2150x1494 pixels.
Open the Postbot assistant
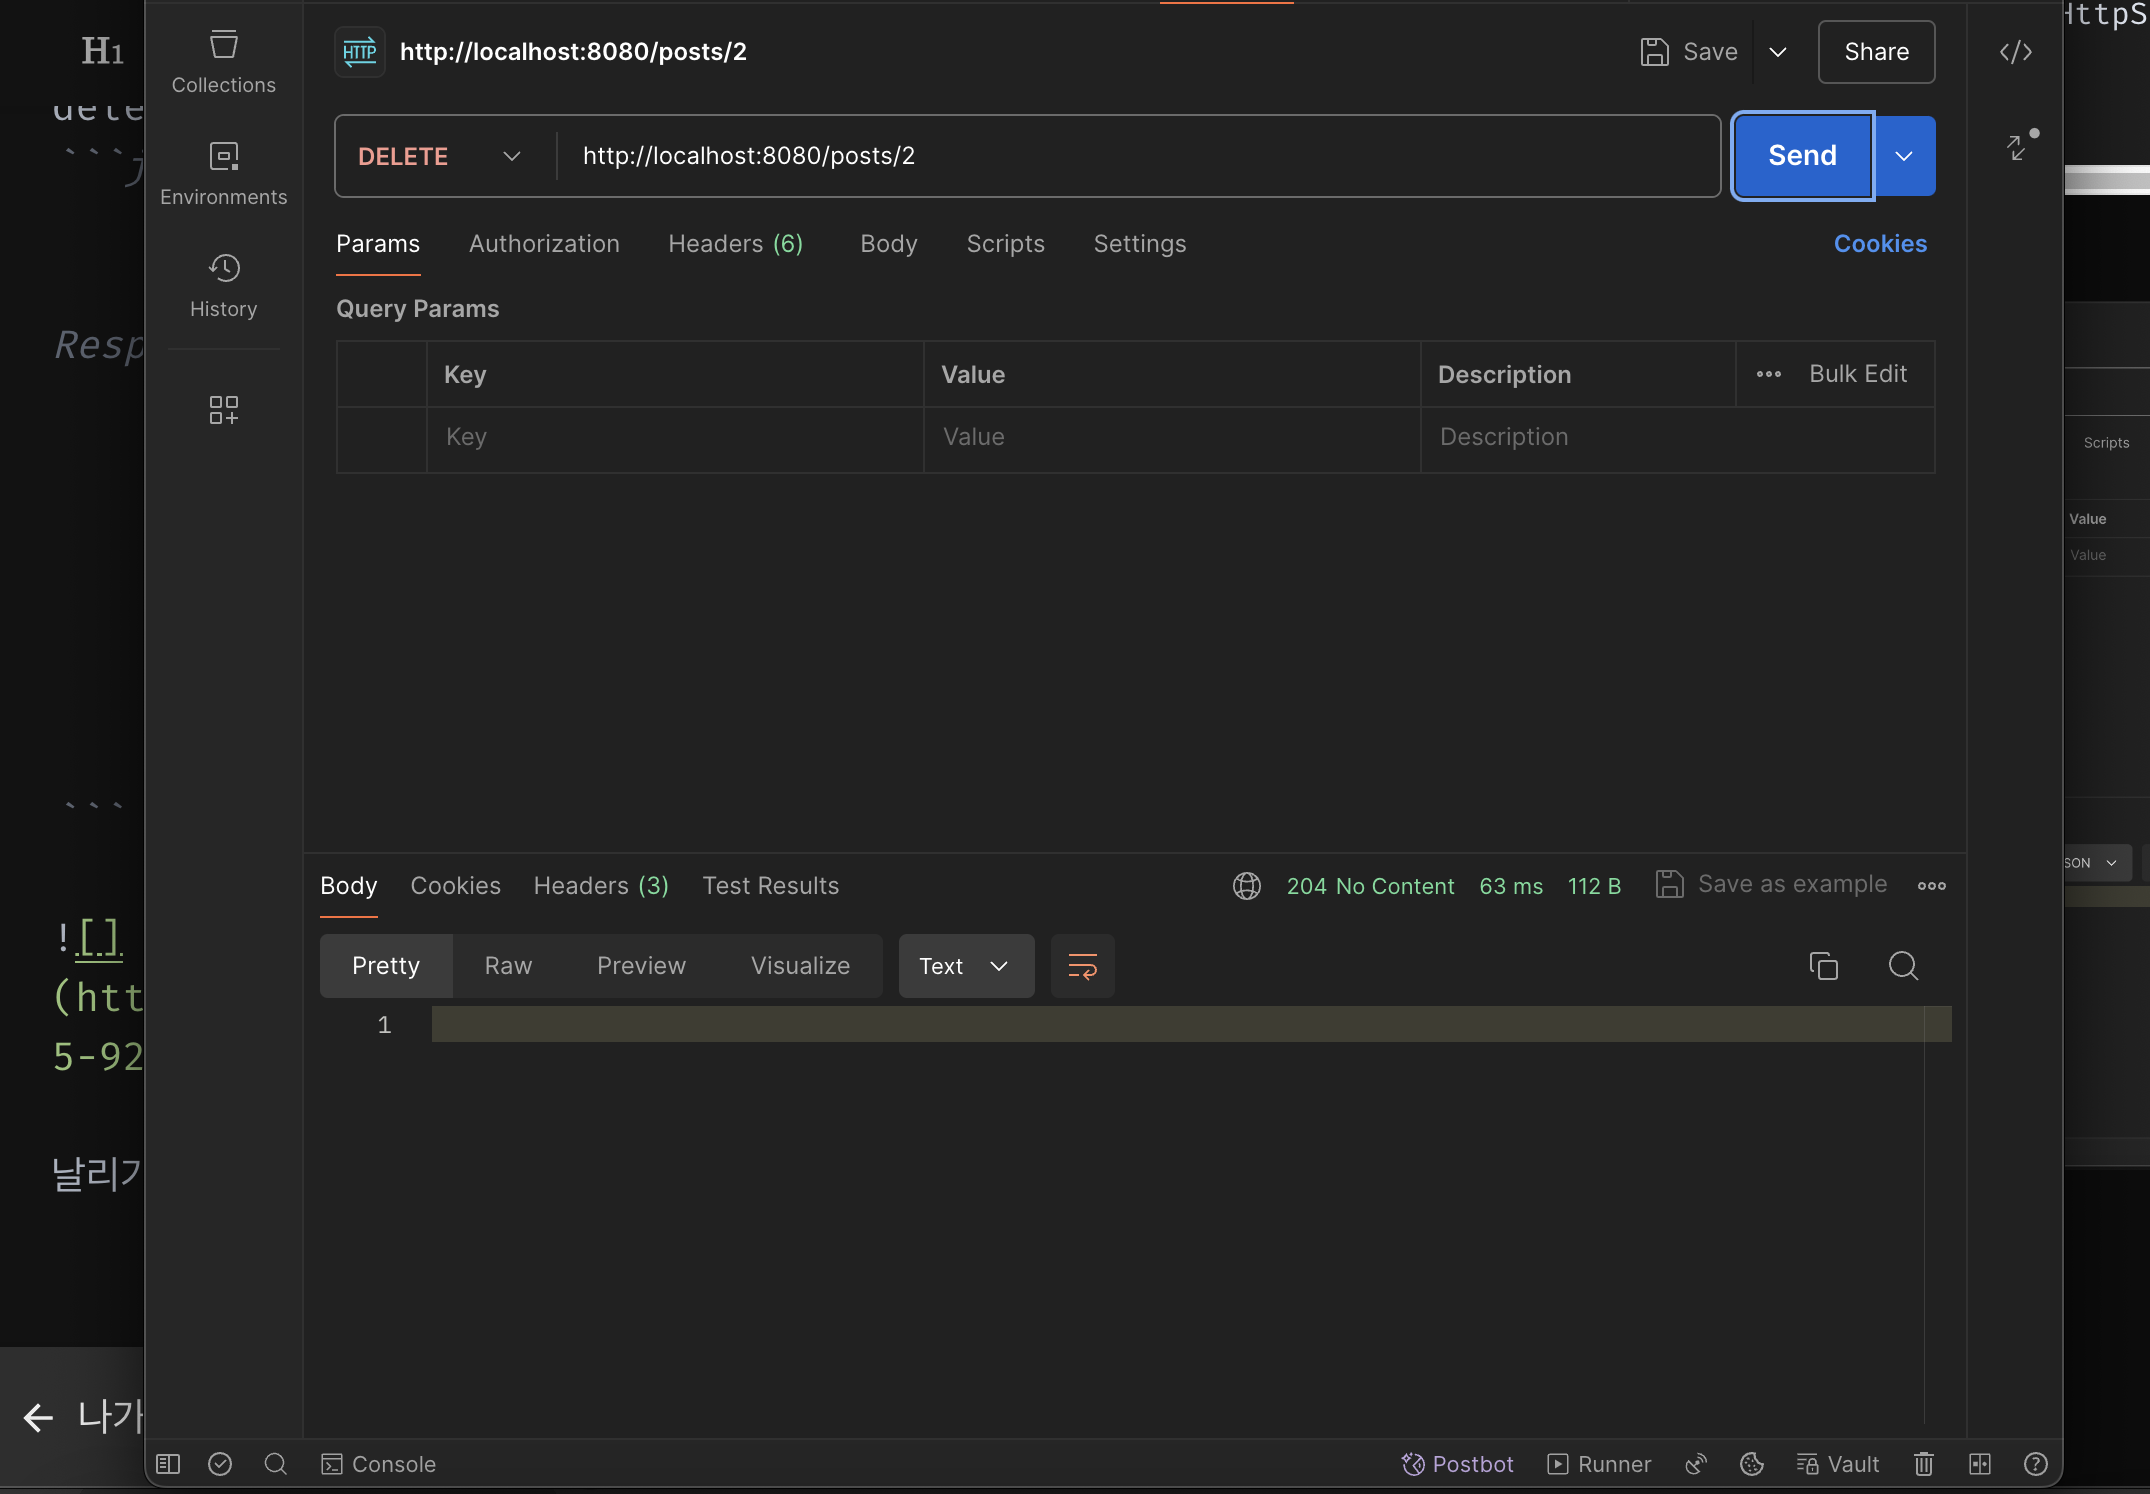point(1457,1464)
